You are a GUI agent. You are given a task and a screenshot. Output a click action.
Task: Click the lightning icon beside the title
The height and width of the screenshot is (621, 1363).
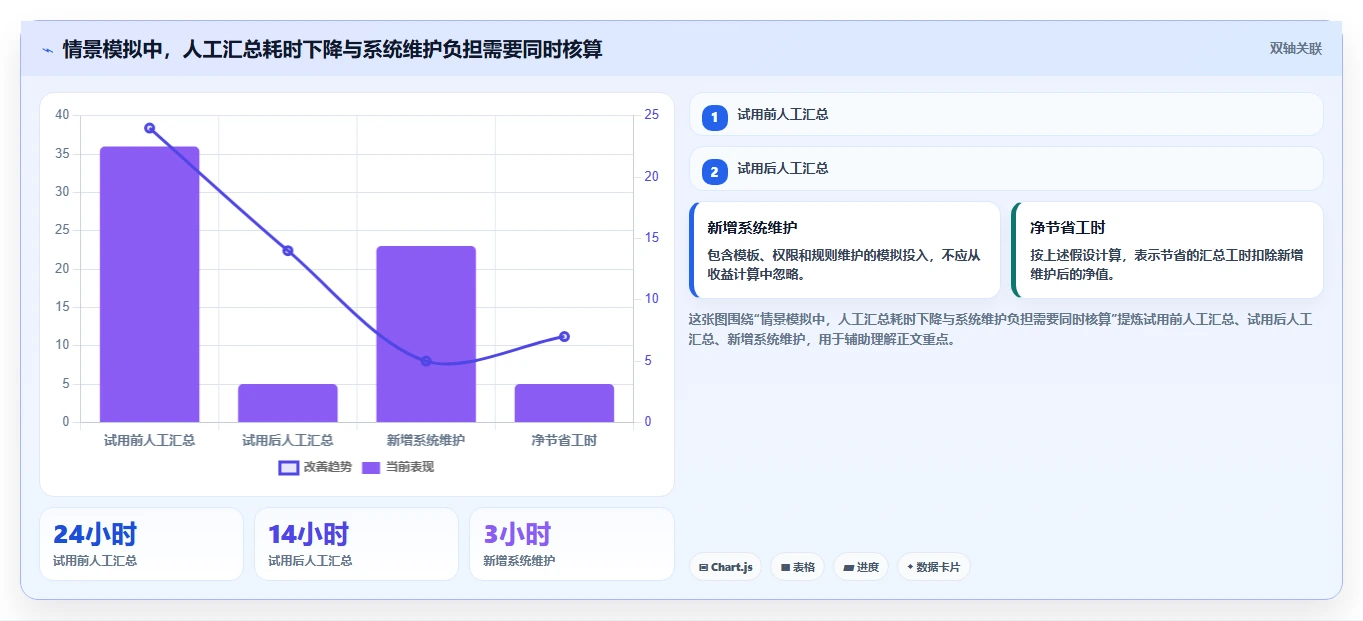click(x=47, y=50)
